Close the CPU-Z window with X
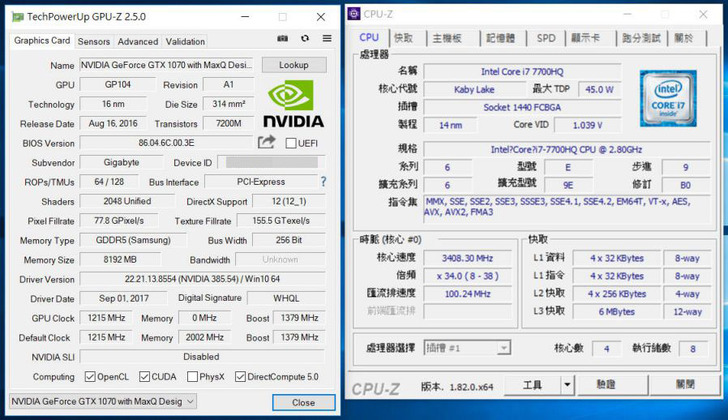This screenshot has height=420, width=728. [x=703, y=14]
